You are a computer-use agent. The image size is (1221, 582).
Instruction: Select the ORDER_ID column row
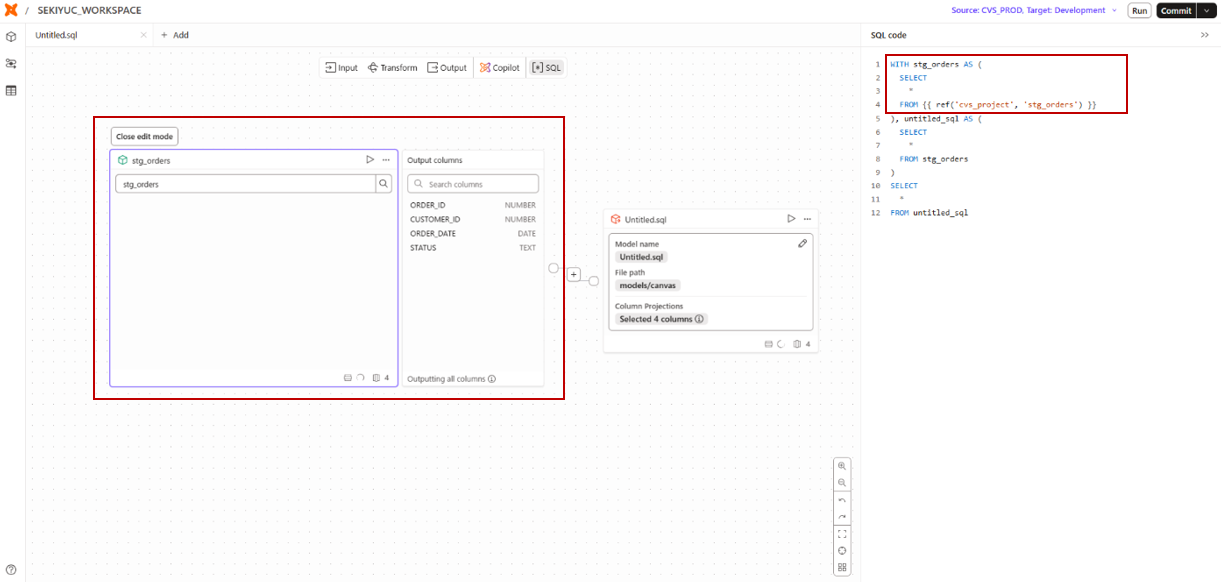tap(473, 205)
